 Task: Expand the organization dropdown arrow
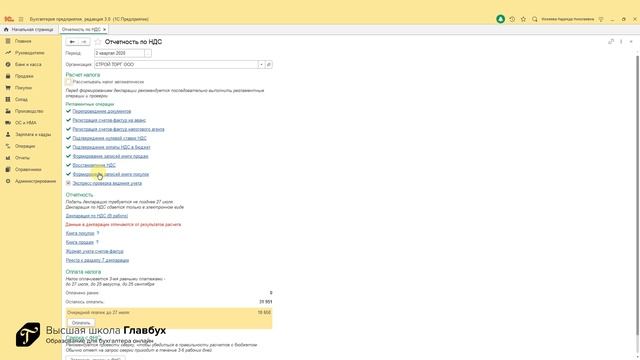click(x=261, y=64)
